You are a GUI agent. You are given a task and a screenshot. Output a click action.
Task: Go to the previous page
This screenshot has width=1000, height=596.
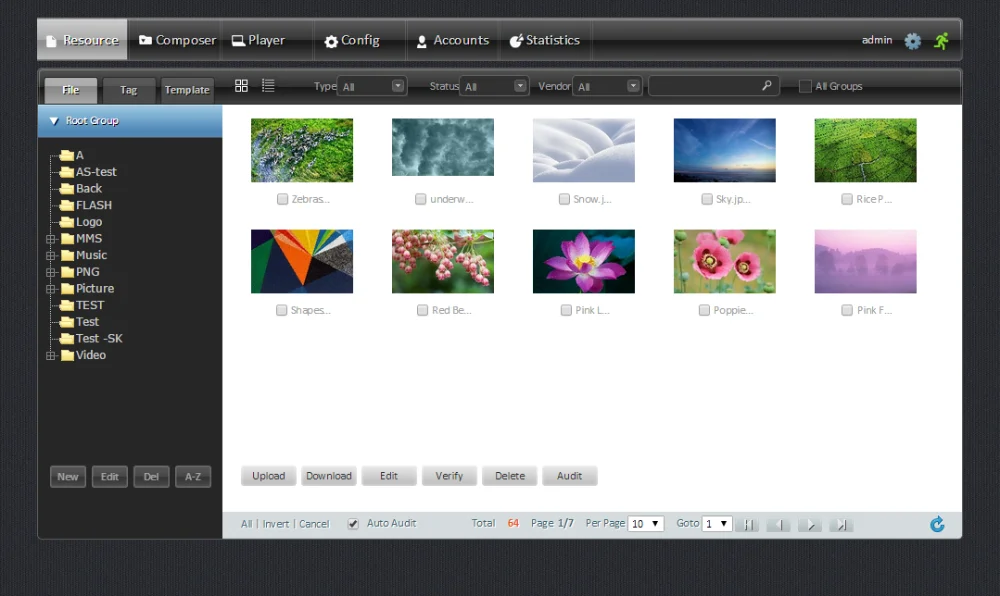pos(779,525)
